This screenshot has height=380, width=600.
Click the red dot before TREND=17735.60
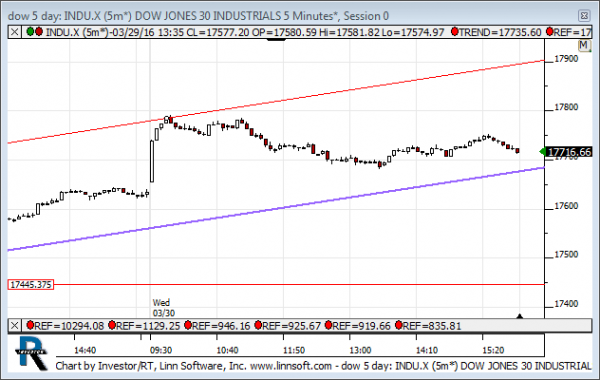[x=455, y=32]
